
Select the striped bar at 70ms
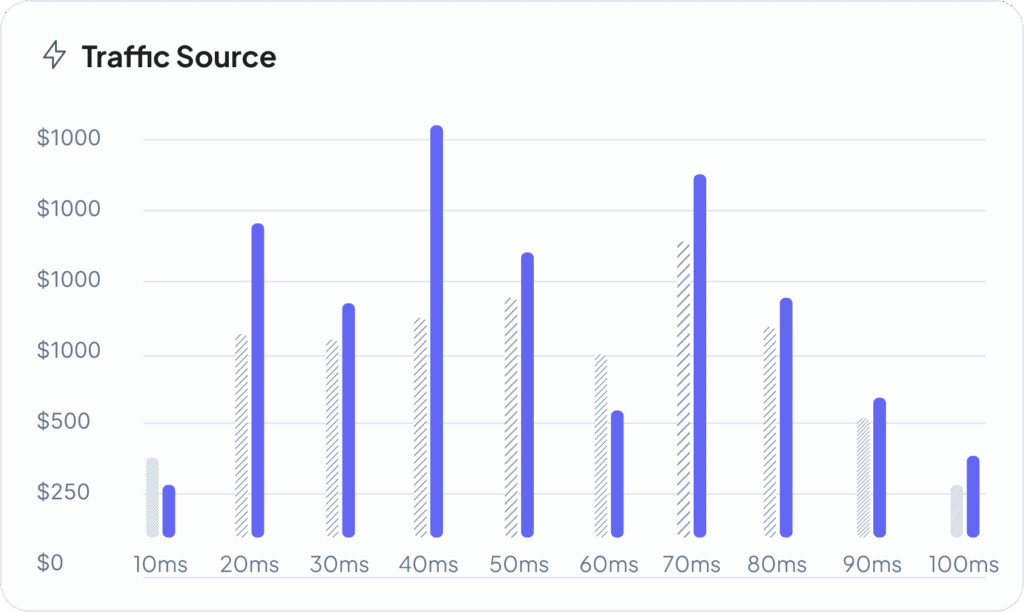pyautogui.click(x=683, y=388)
